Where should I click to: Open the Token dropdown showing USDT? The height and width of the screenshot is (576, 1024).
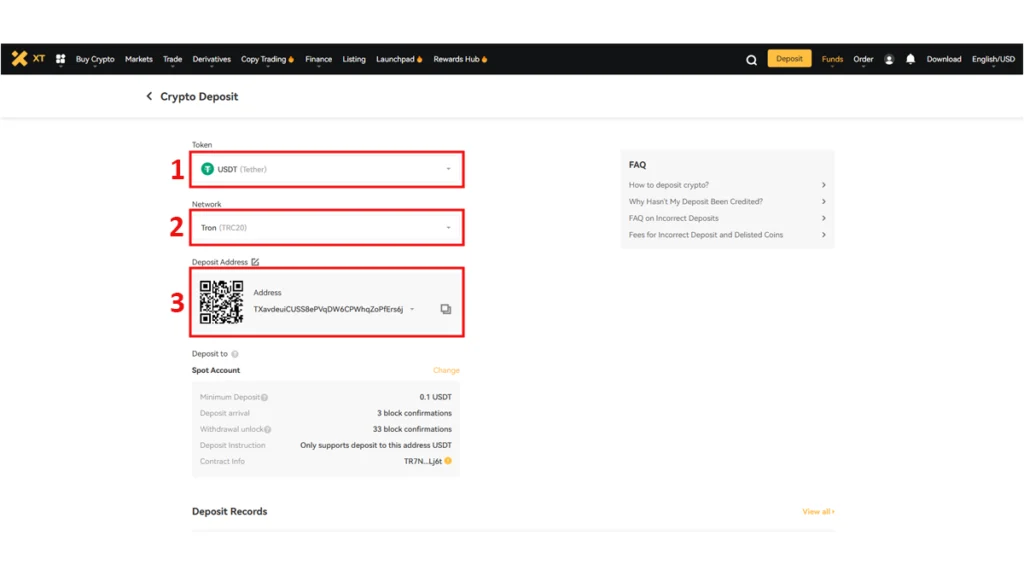327,169
